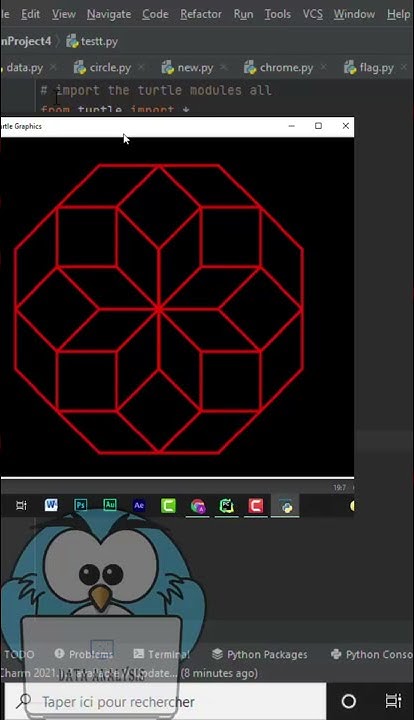Click the Task View icon in recorded taskbar

(x=21, y=506)
